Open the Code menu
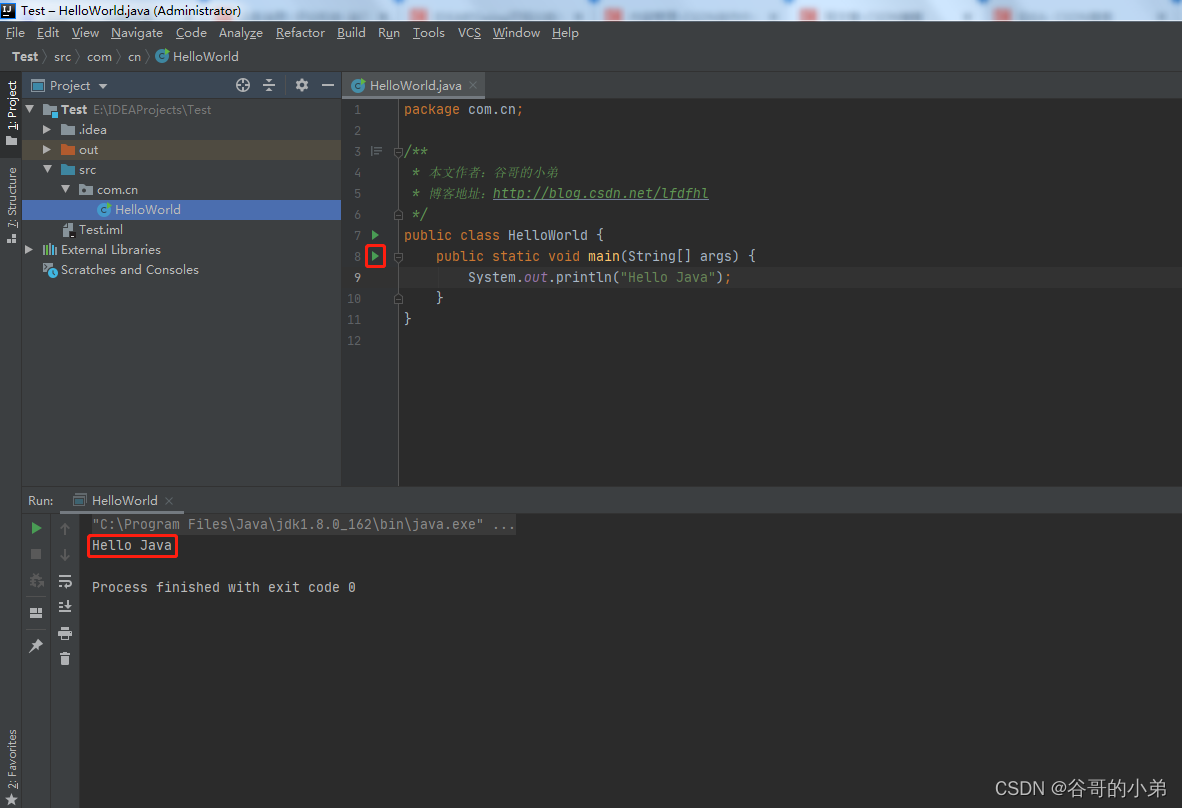The width and height of the screenshot is (1182, 808). tap(191, 32)
